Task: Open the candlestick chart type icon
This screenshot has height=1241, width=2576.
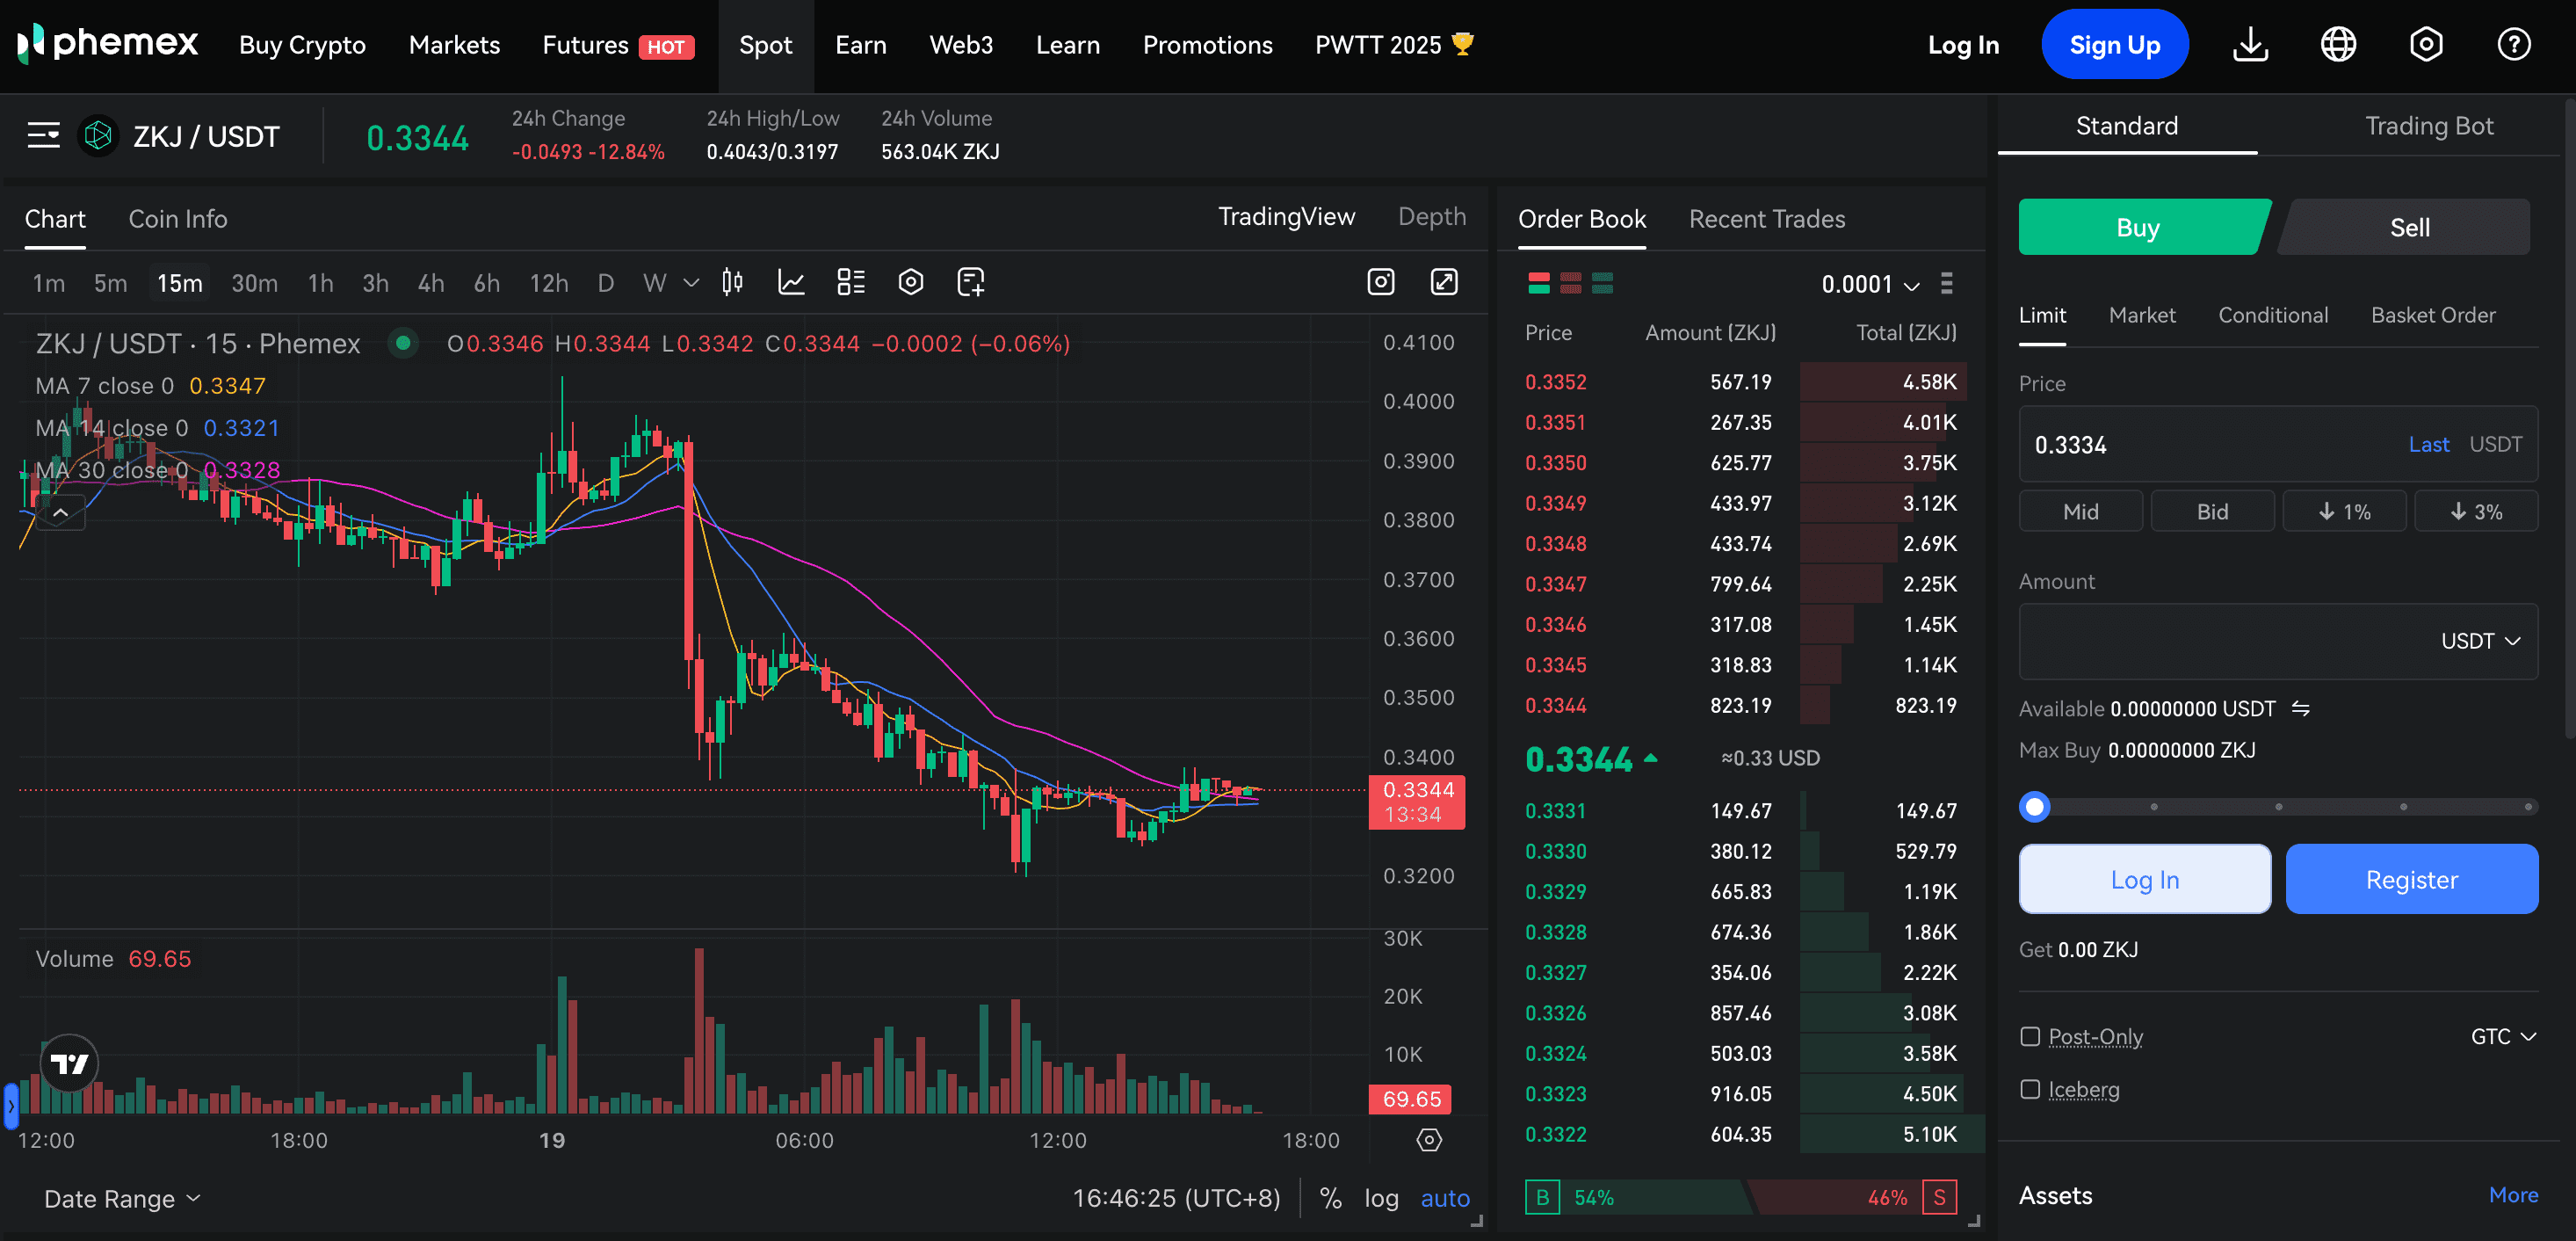Action: pos(732,283)
